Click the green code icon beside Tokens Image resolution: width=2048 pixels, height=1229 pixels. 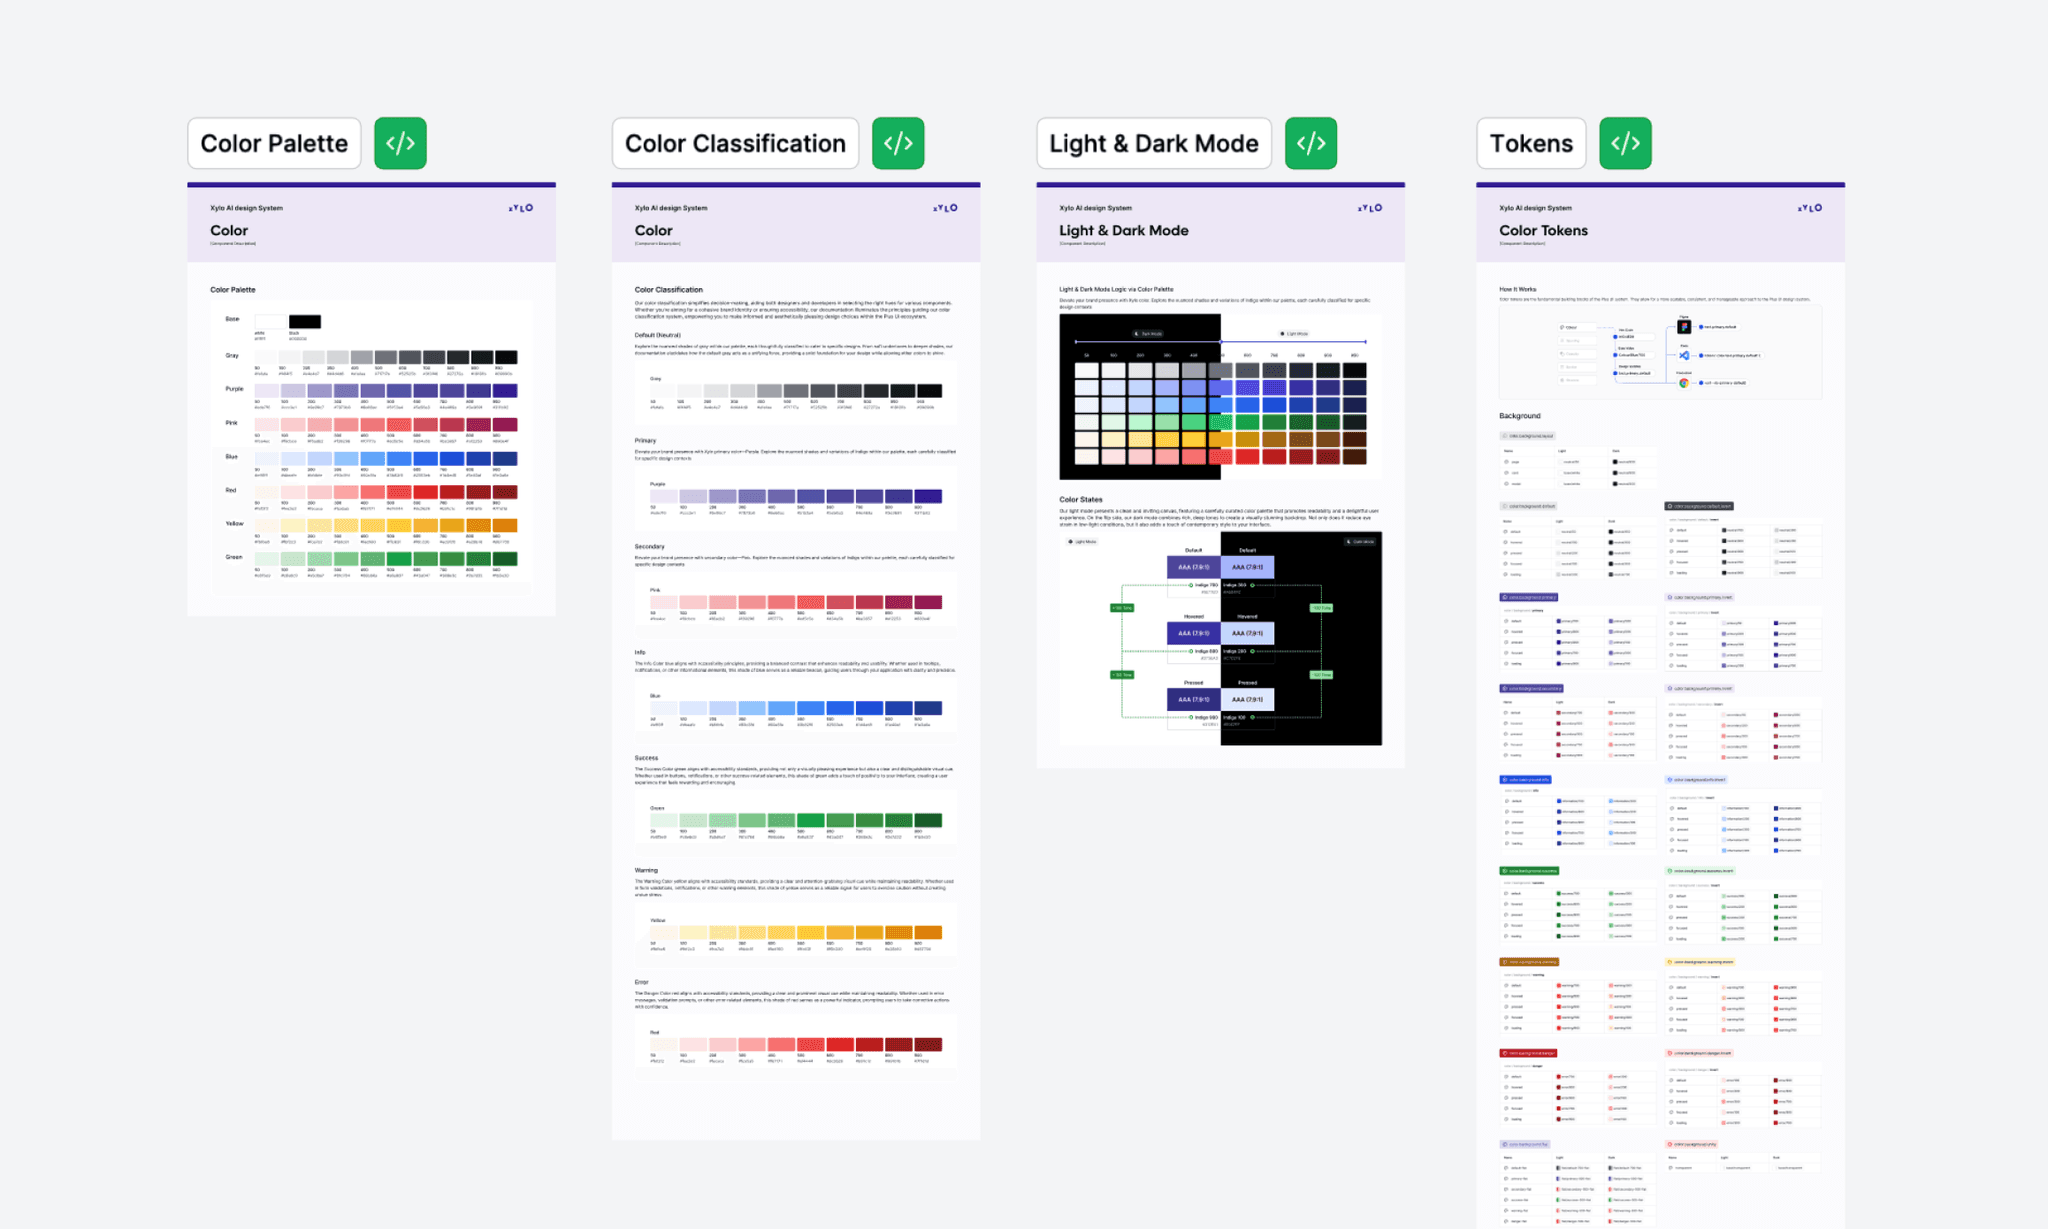click(x=1624, y=143)
